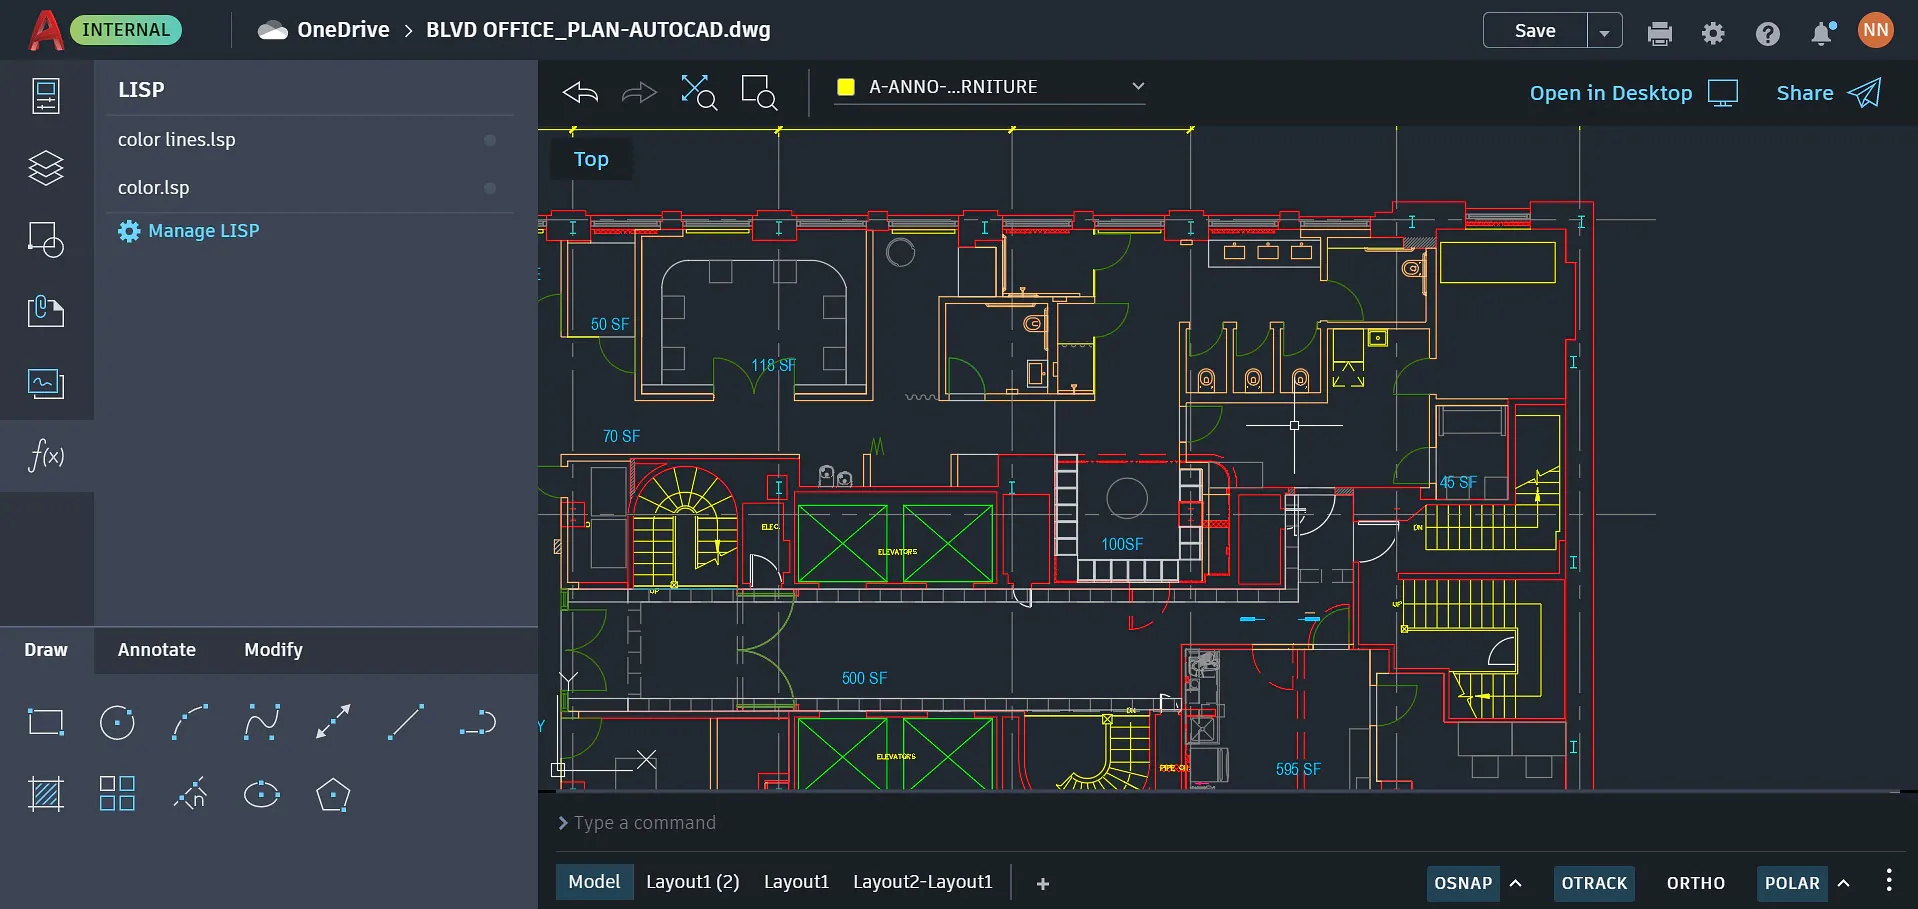This screenshot has width=1918, height=909.
Task: Select the Circle draw tool
Action: coord(117,721)
